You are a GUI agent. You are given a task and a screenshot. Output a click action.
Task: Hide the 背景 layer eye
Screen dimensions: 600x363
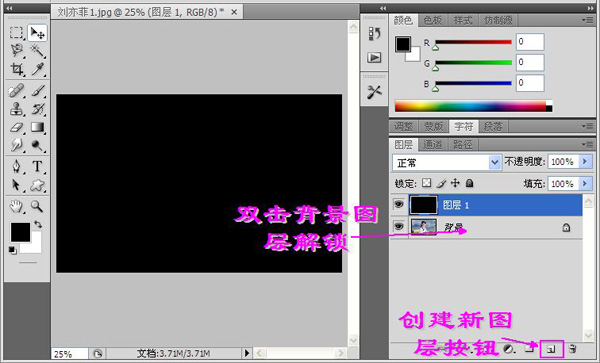398,227
